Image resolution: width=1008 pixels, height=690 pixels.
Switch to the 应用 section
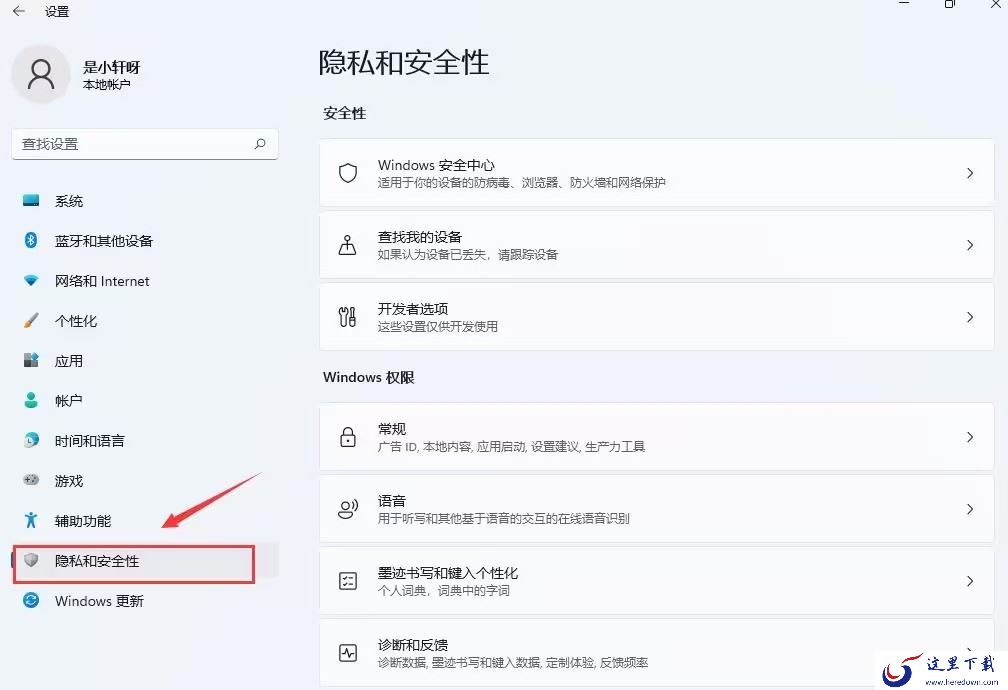(x=145, y=361)
